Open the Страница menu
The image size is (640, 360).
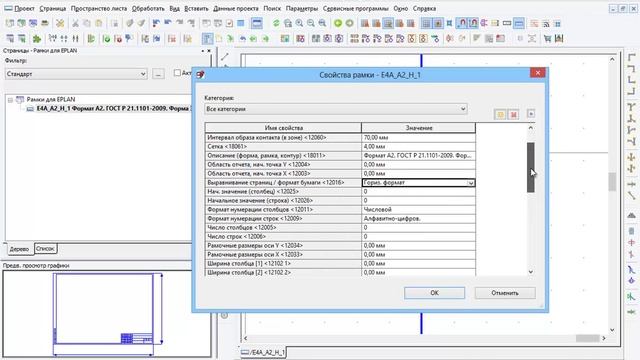[53, 8]
